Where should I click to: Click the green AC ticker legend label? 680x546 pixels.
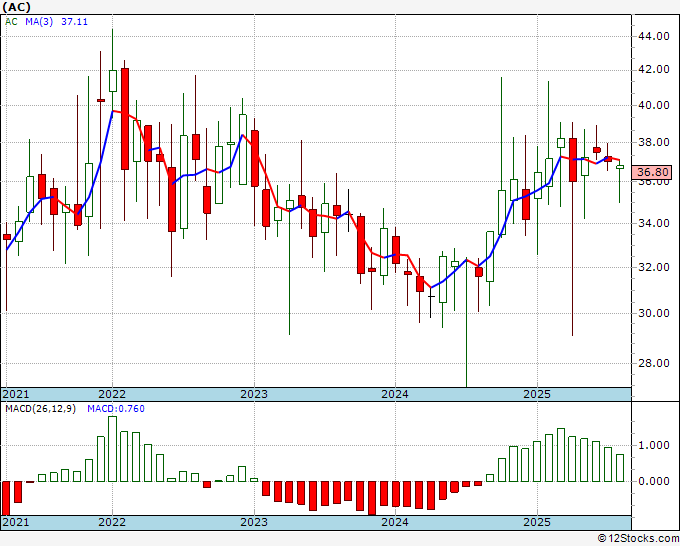pos(11,22)
